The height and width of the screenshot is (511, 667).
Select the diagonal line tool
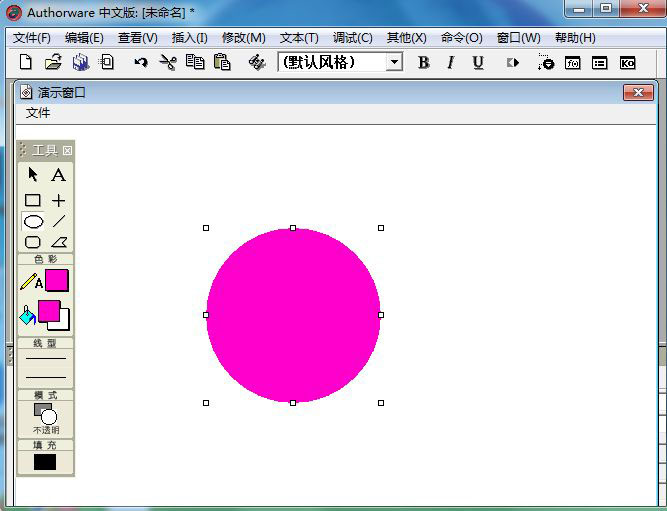59,222
